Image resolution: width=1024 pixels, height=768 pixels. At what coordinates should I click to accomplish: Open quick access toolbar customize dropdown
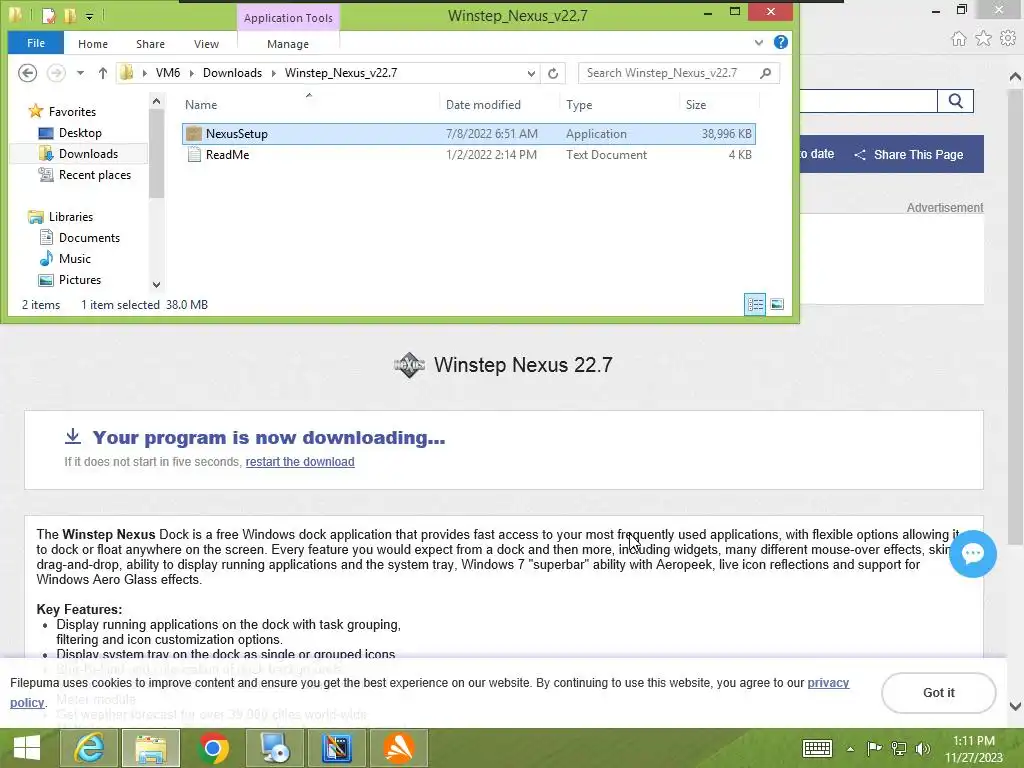pyautogui.click(x=89, y=16)
